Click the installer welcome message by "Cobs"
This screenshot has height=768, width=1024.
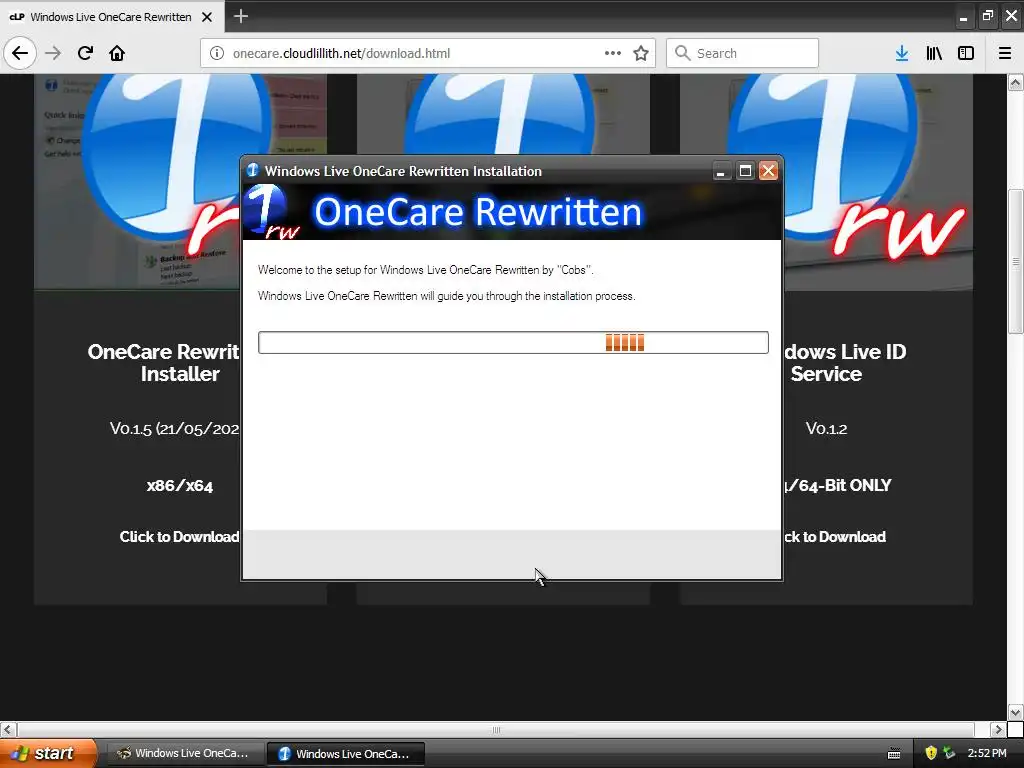click(x=426, y=270)
